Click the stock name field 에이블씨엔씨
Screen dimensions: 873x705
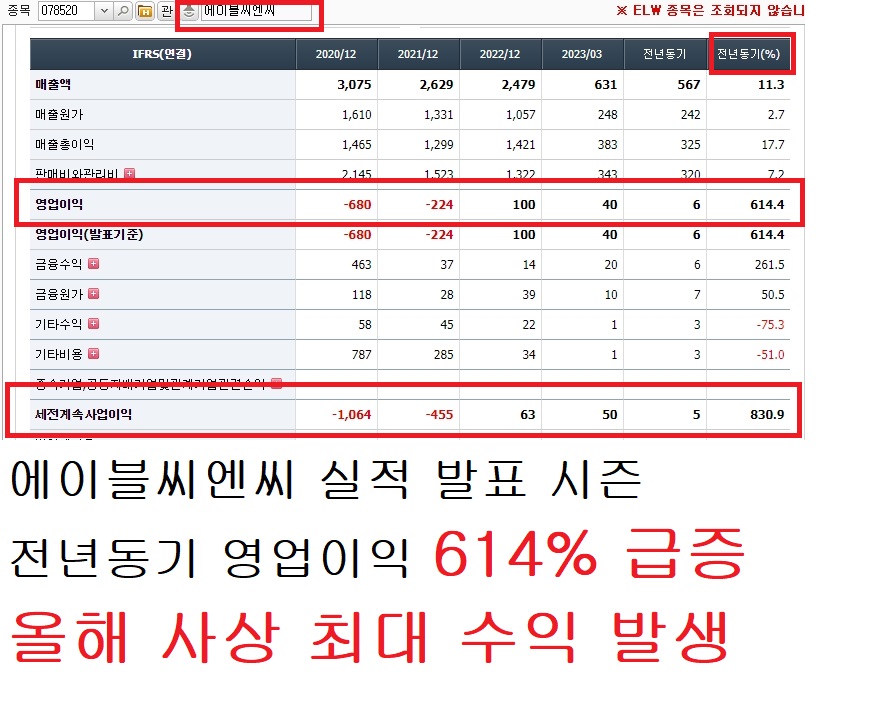[x=256, y=11]
